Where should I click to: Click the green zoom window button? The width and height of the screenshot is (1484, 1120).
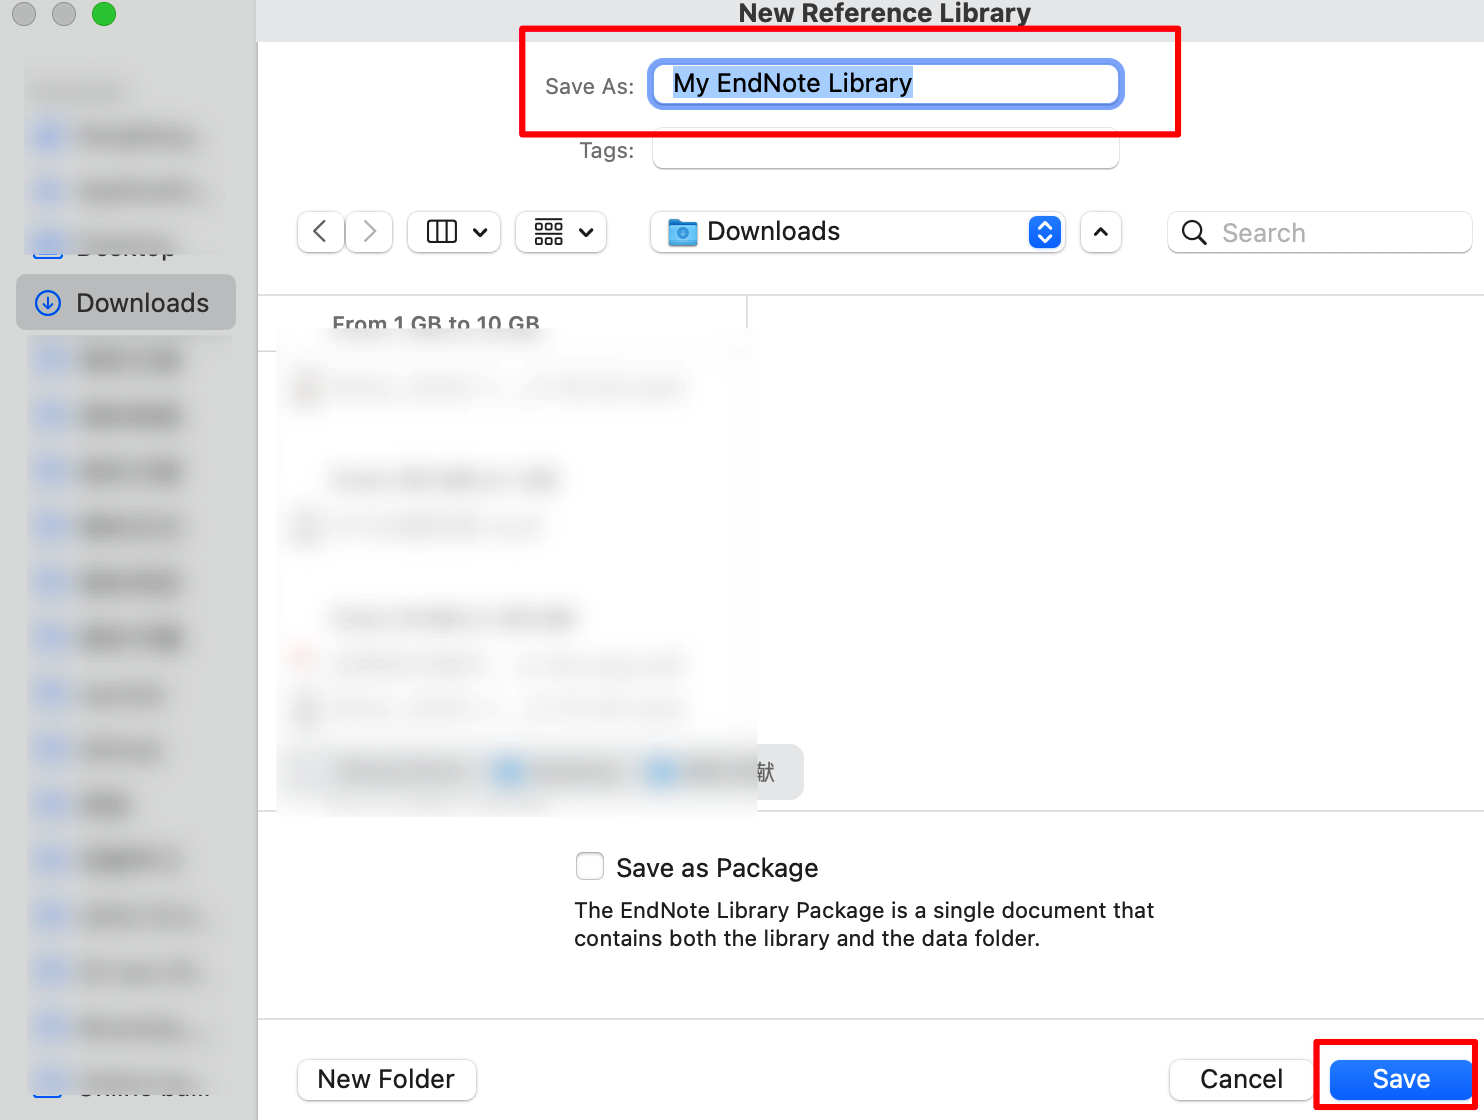pos(104,14)
